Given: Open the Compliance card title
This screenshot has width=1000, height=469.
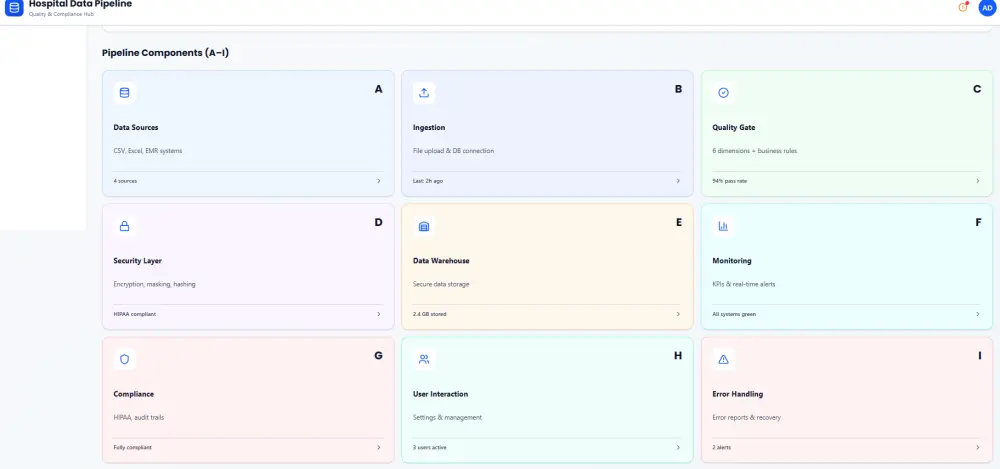Looking at the screenshot, I should point(133,394).
